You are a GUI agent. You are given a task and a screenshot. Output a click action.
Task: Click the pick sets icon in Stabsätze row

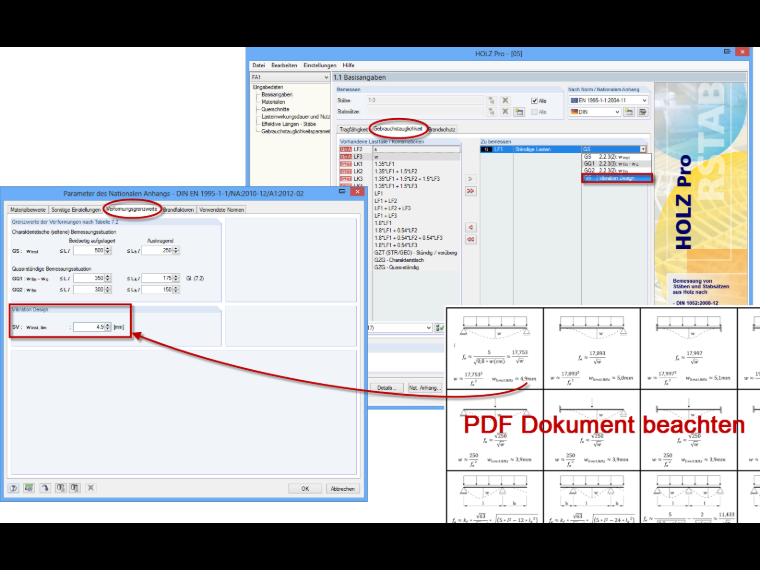pyautogui.click(x=491, y=112)
